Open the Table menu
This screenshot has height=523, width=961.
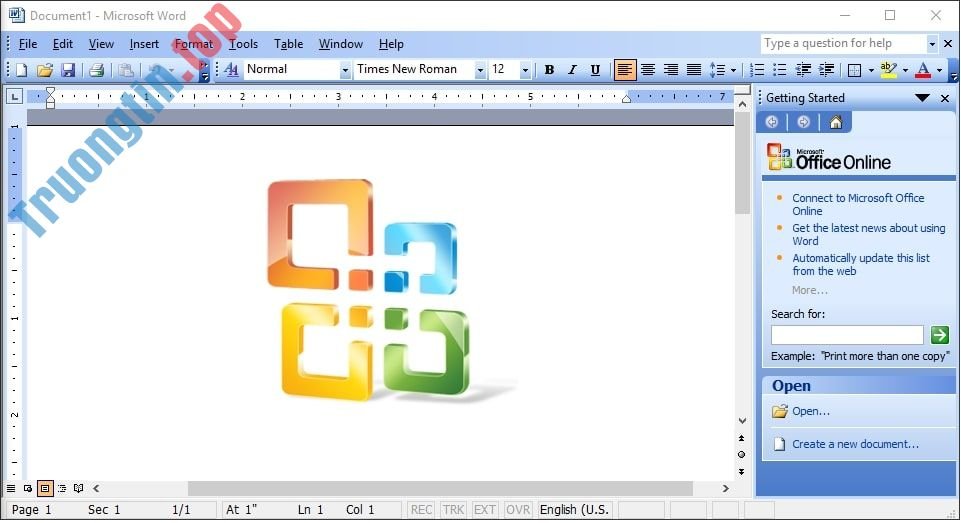pyautogui.click(x=288, y=44)
